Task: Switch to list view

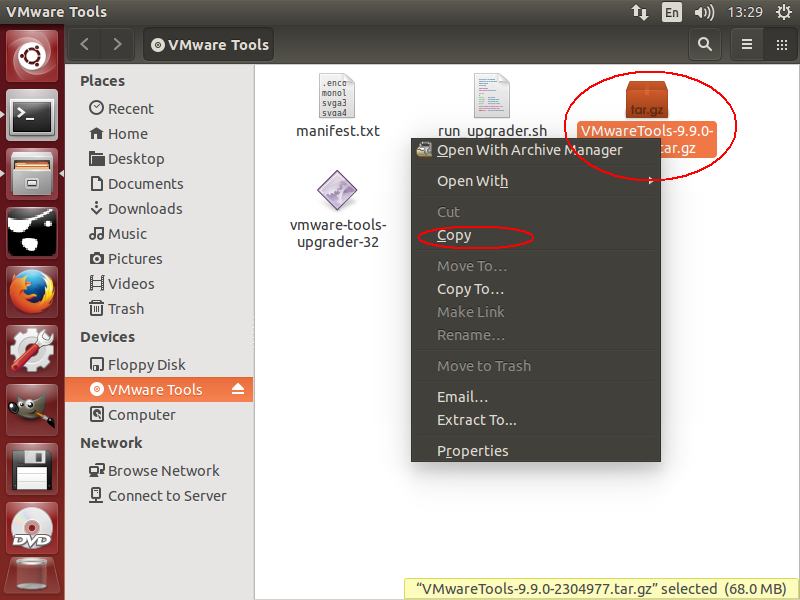Action: click(x=747, y=44)
